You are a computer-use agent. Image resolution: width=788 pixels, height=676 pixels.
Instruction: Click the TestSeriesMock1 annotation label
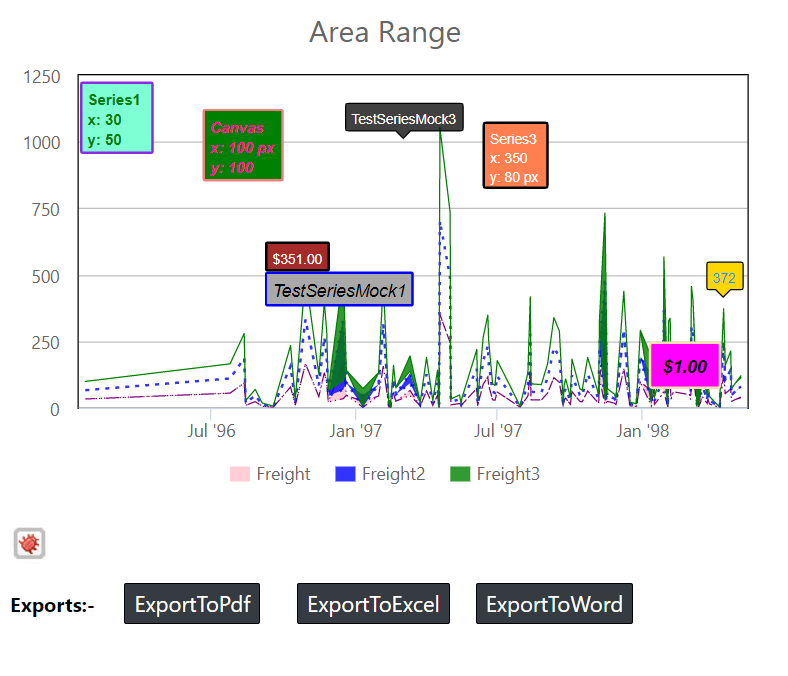(339, 289)
